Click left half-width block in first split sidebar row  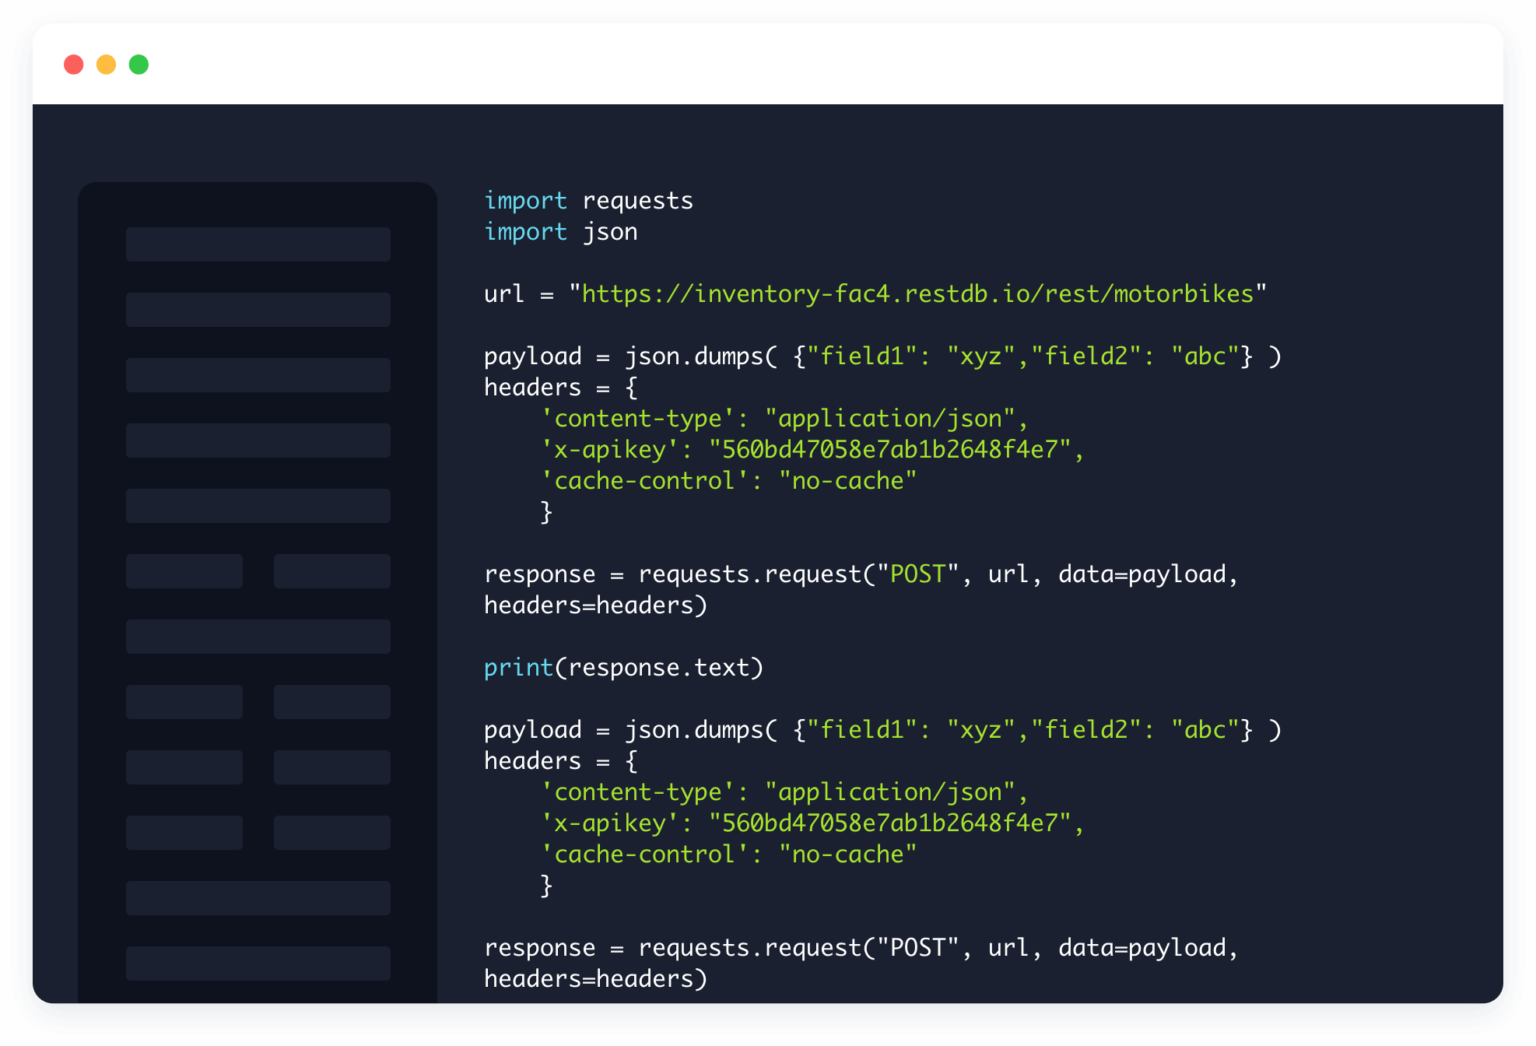pyautogui.click(x=184, y=571)
